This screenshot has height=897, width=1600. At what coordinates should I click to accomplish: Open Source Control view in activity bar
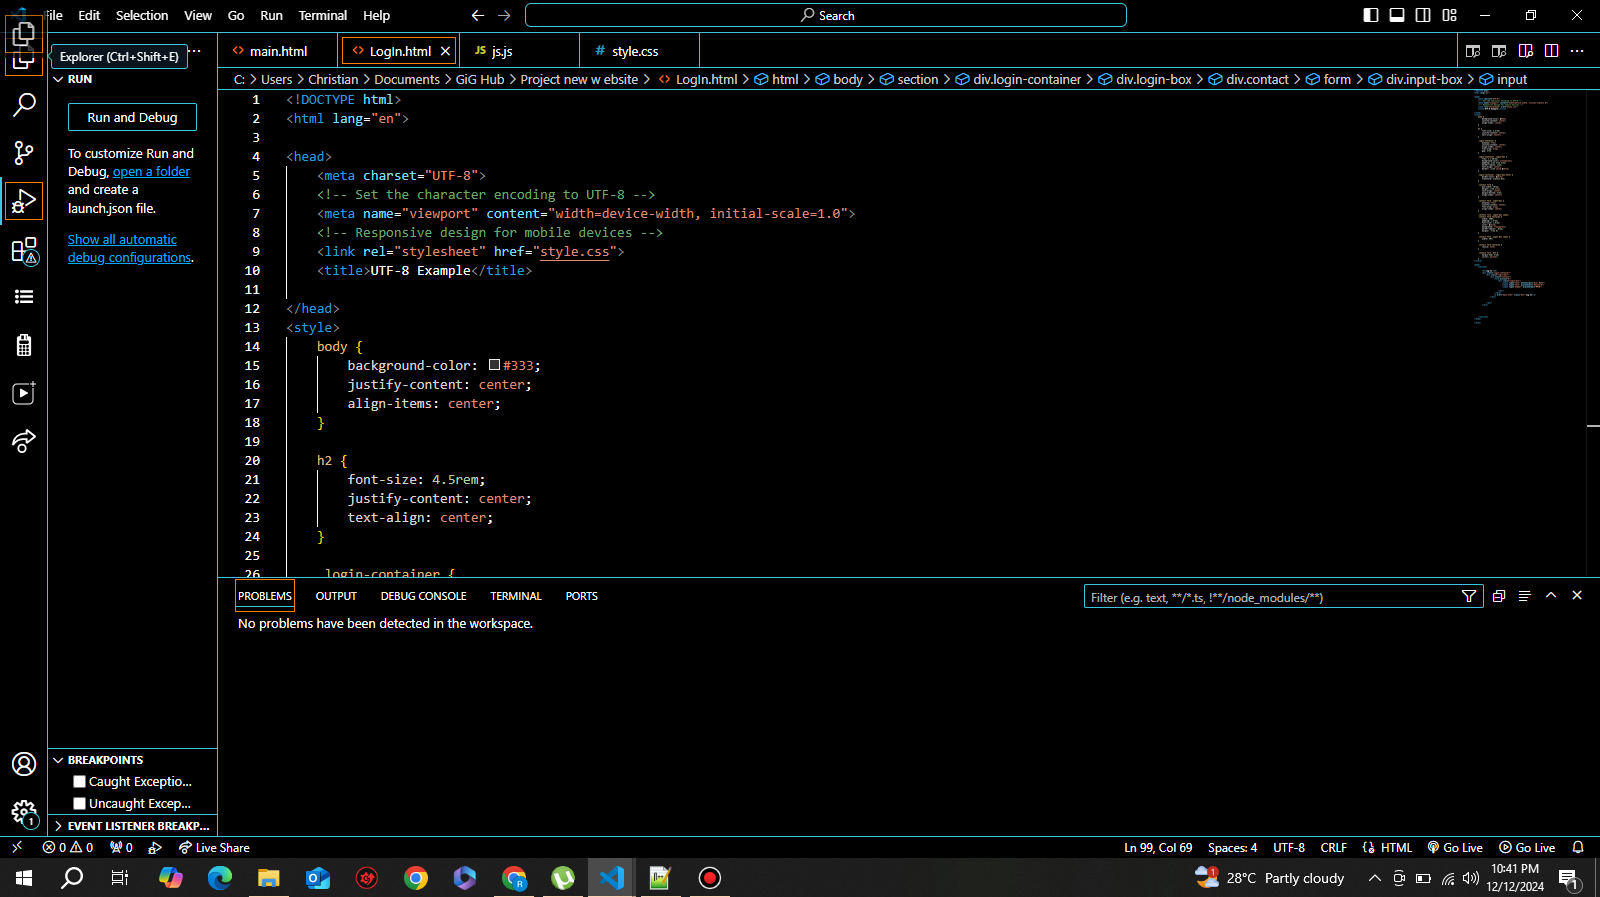point(24,153)
